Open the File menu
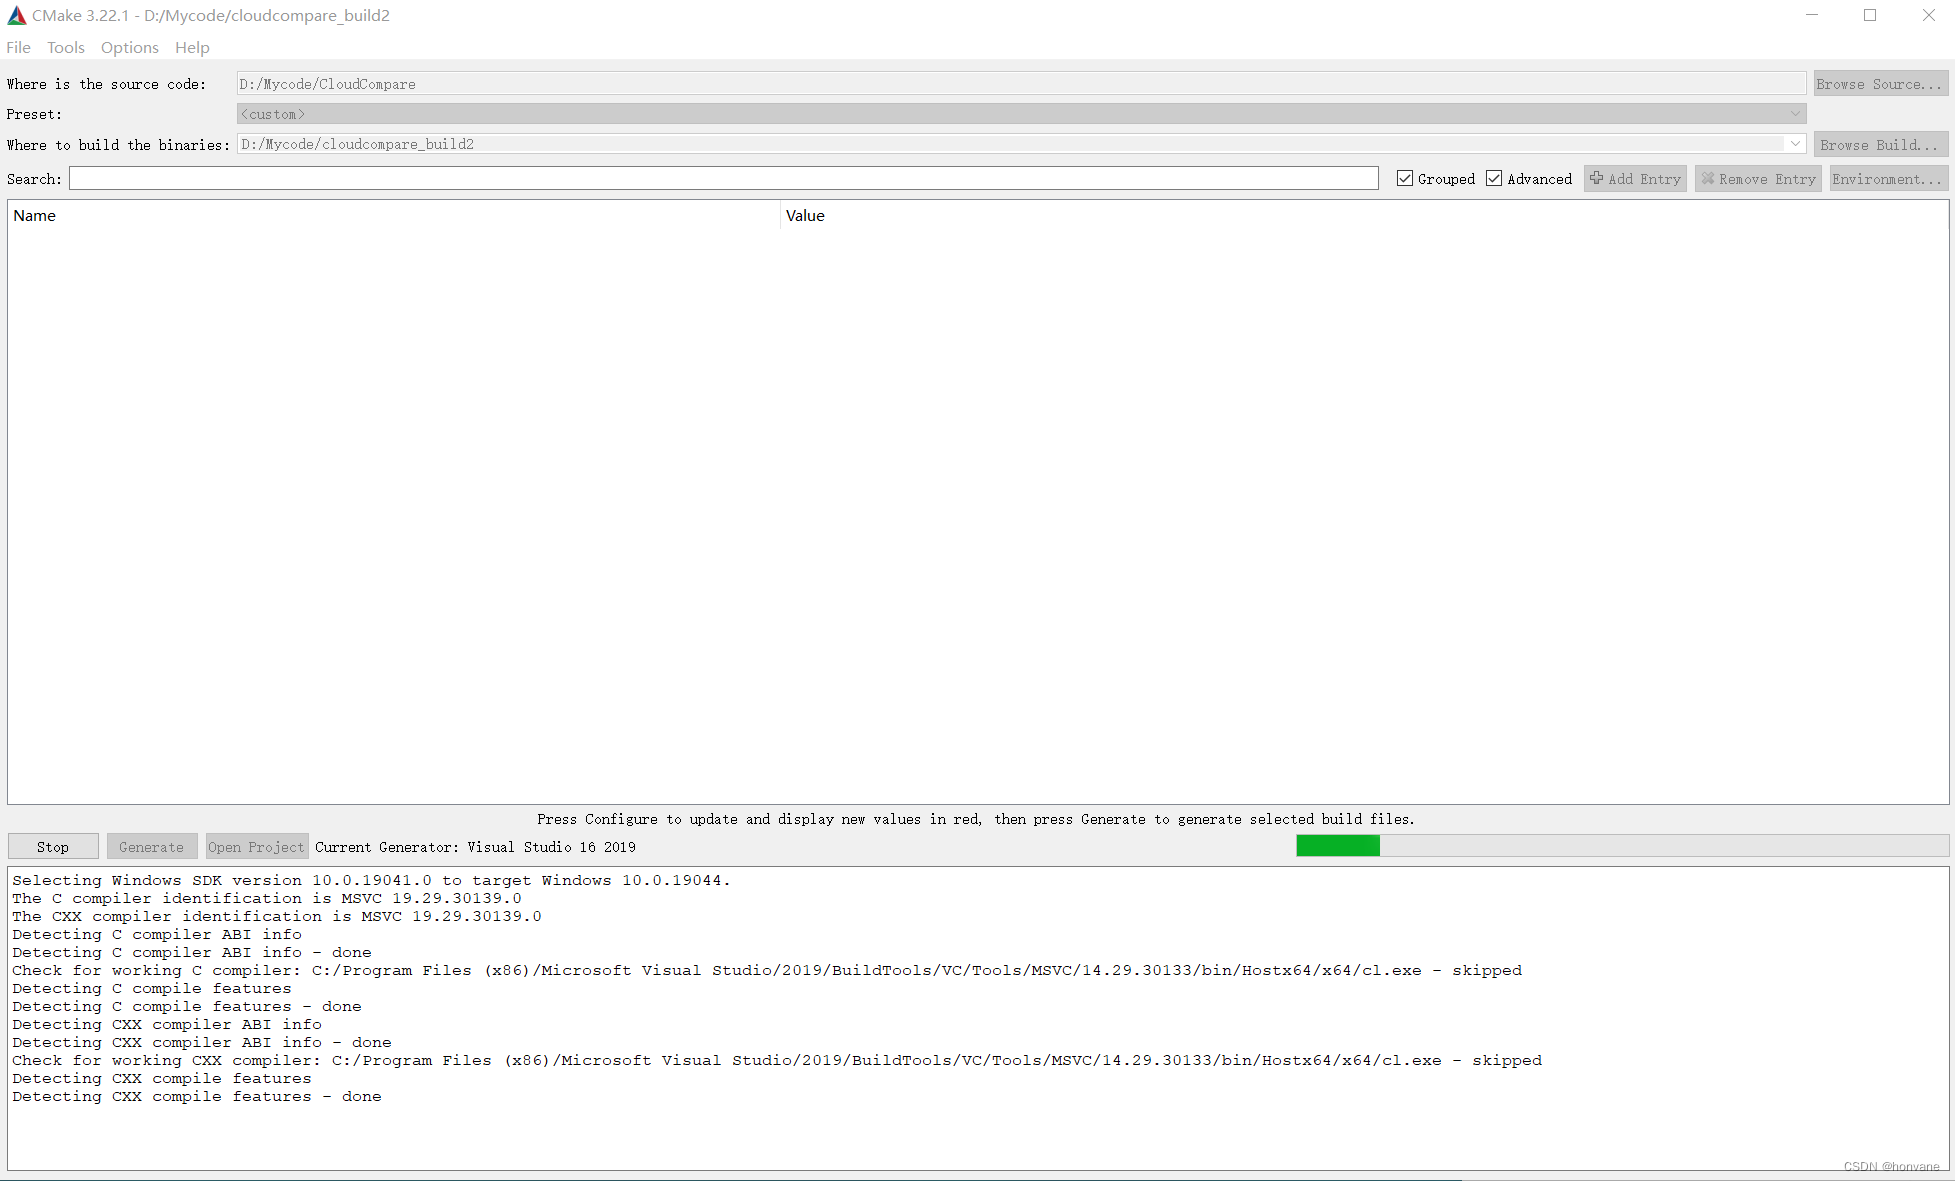 click(x=18, y=47)
